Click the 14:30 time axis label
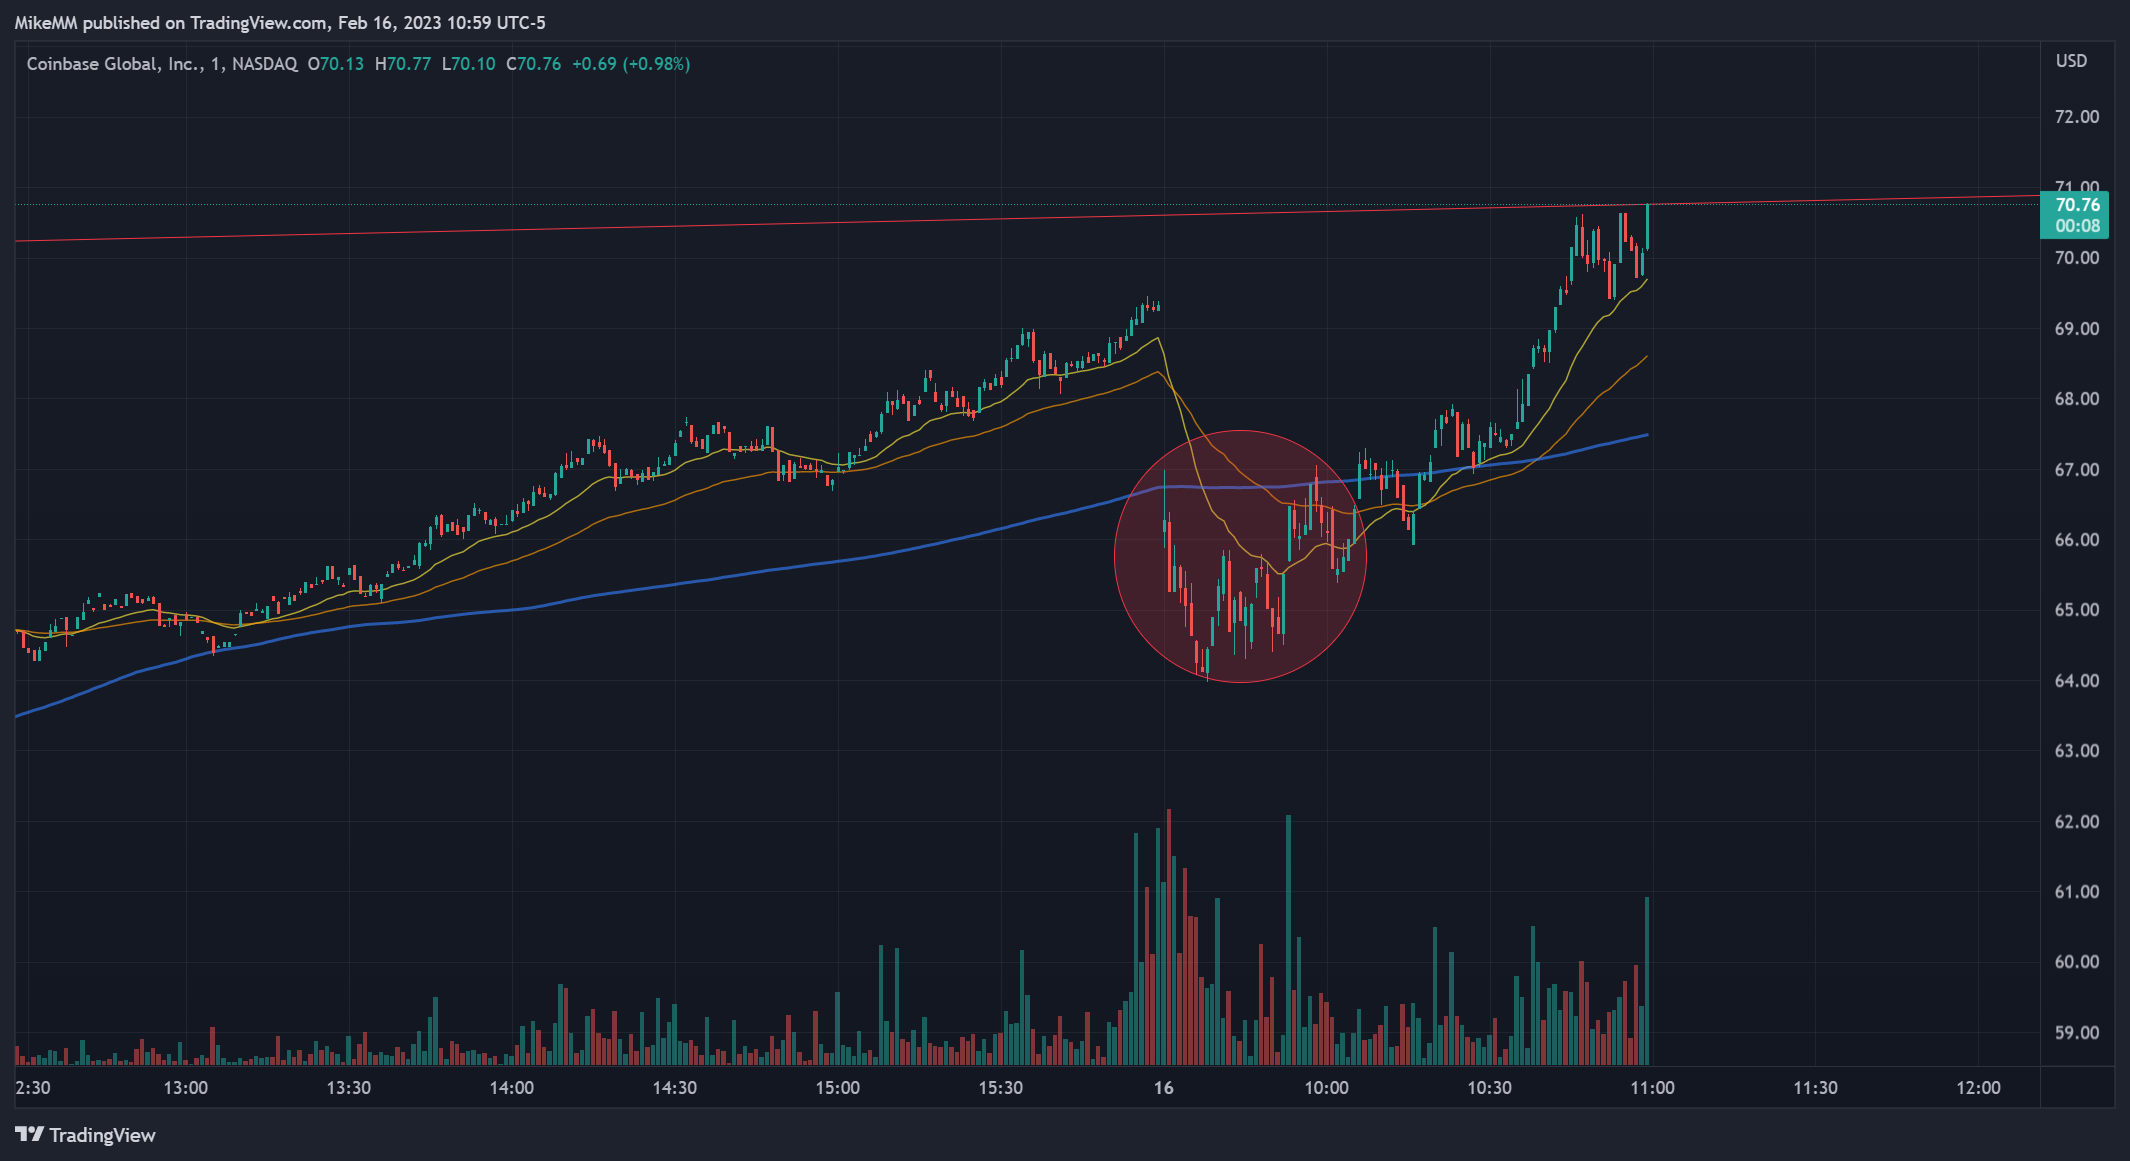This screenshot has height=1161, width=2130. (675, 1088)
